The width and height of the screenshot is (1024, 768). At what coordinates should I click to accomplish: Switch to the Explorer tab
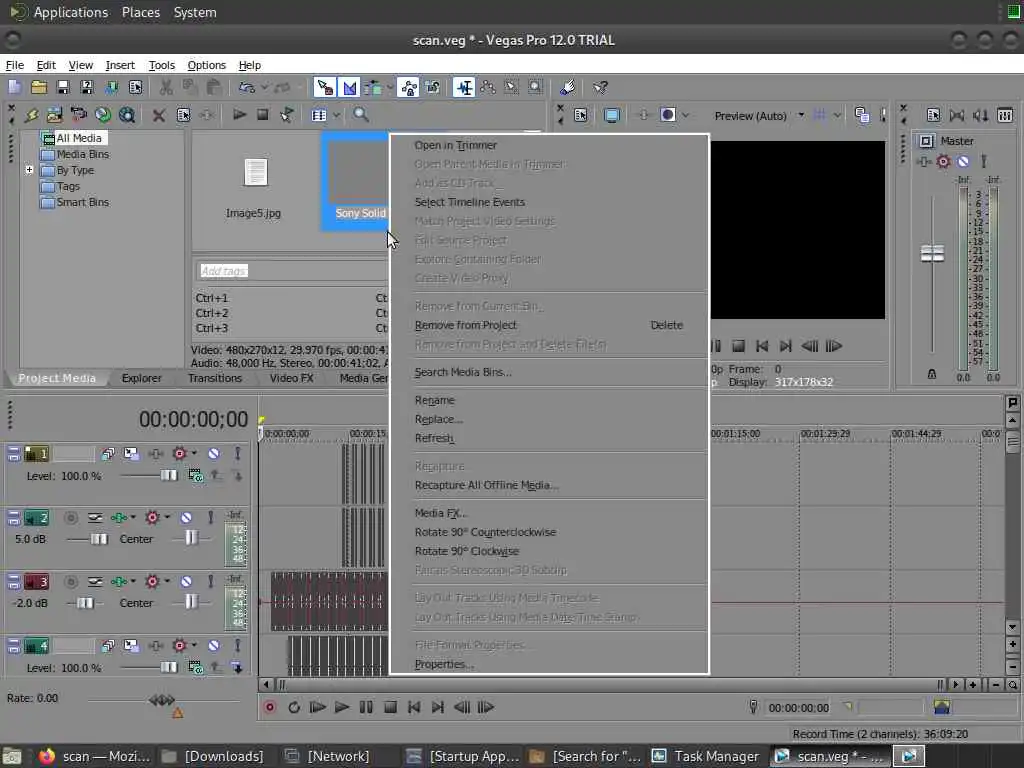[x=142, y=378]
